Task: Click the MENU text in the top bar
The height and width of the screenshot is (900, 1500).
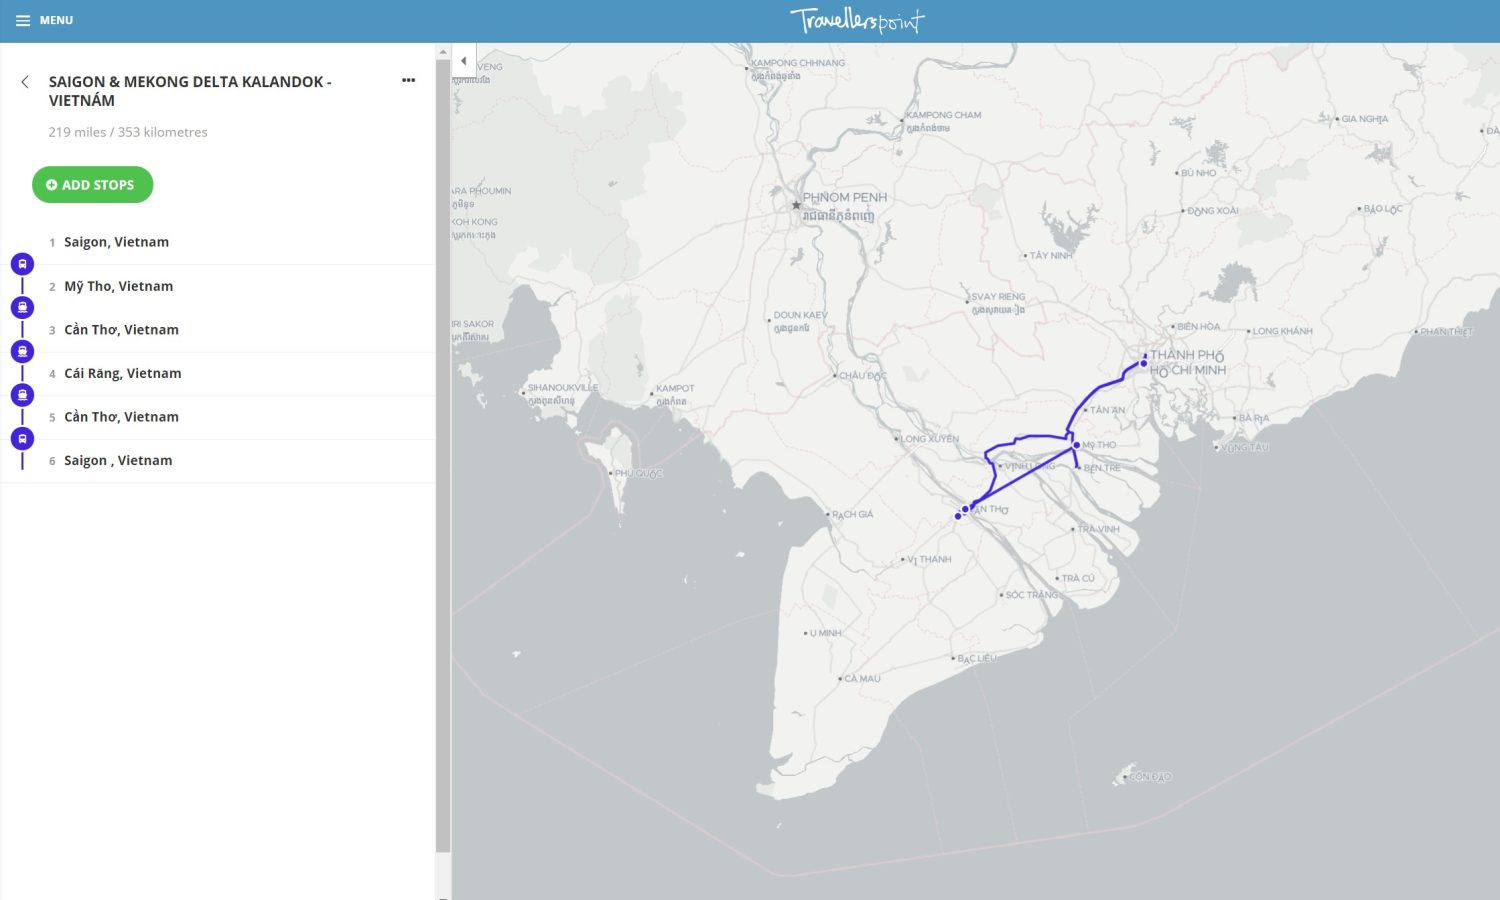Action: [x=56, y=20]
